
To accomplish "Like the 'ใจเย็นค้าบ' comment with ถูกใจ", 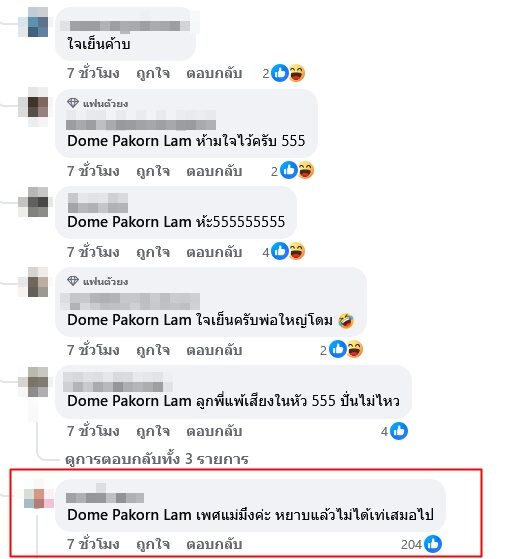I will pyautogui.click(x=153, y=73).
